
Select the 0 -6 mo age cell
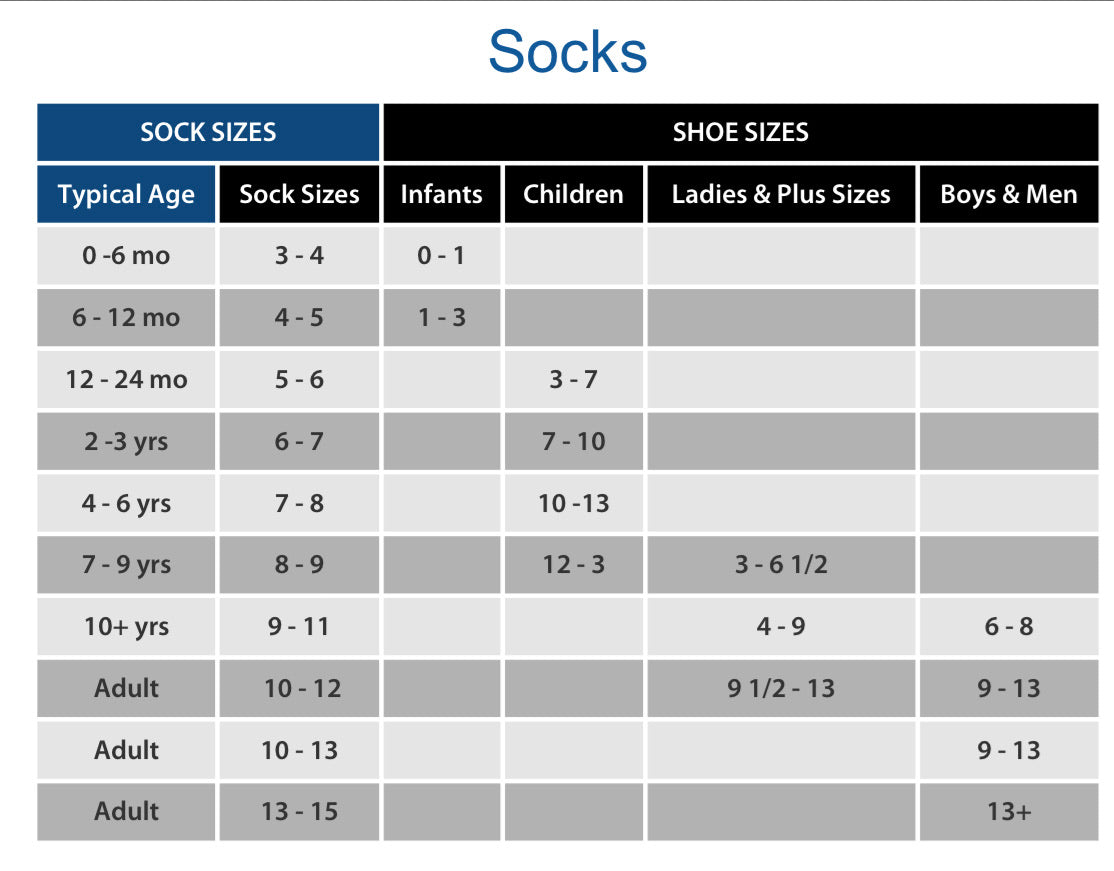[x=126, y=256]
